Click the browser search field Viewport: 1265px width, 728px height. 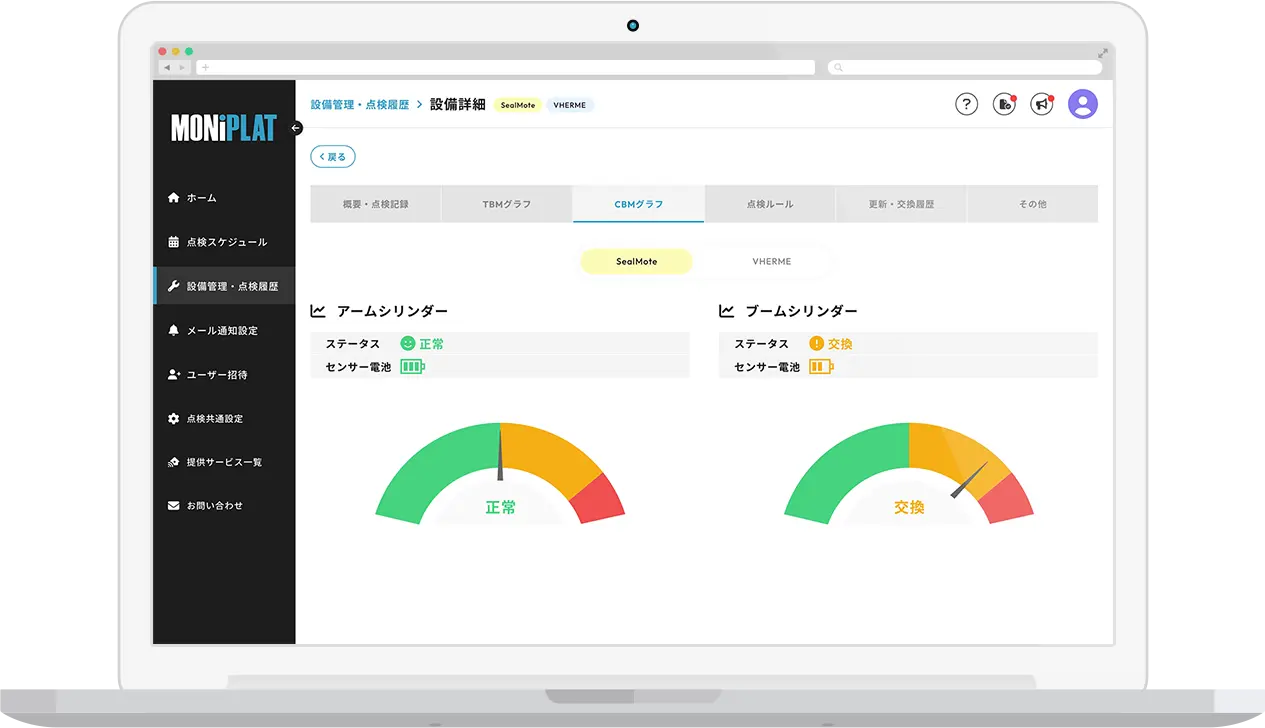[x=965, y=67]
